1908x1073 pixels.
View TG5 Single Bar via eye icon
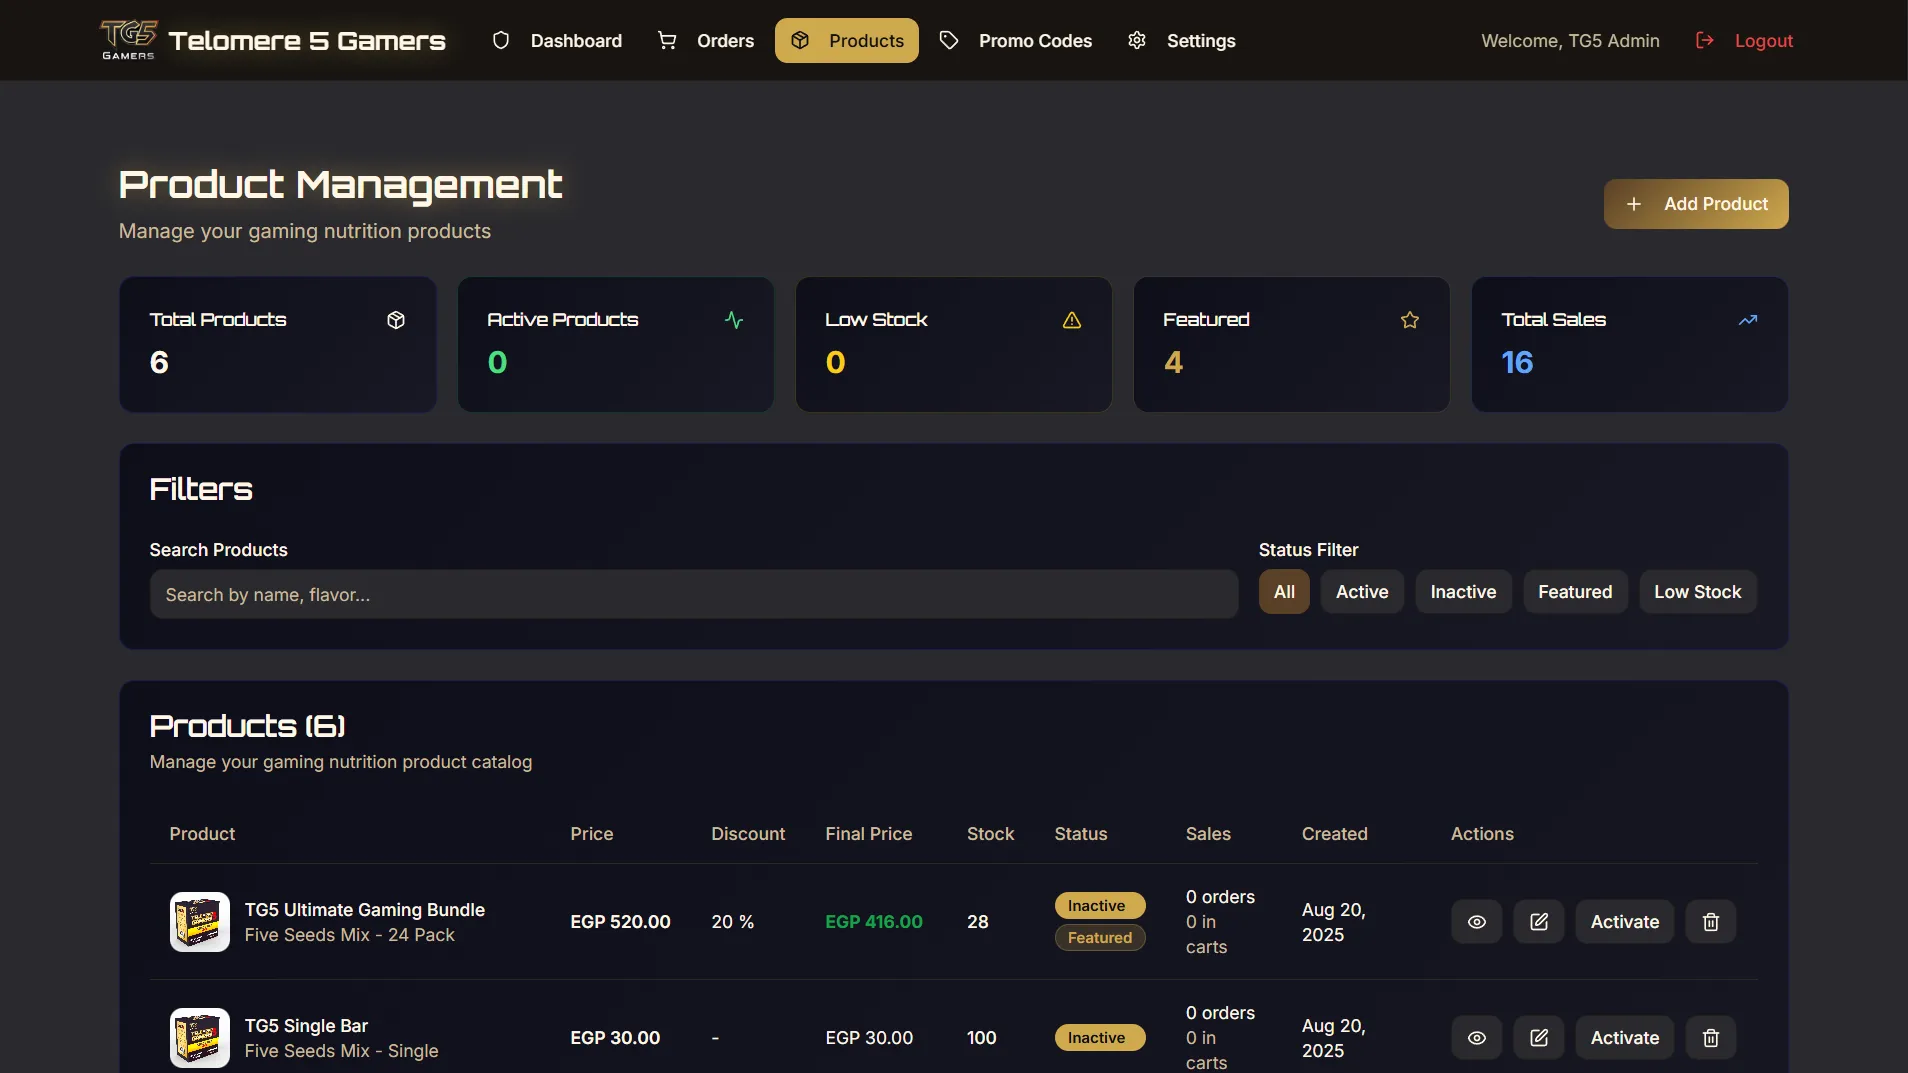point(1477,1038)
